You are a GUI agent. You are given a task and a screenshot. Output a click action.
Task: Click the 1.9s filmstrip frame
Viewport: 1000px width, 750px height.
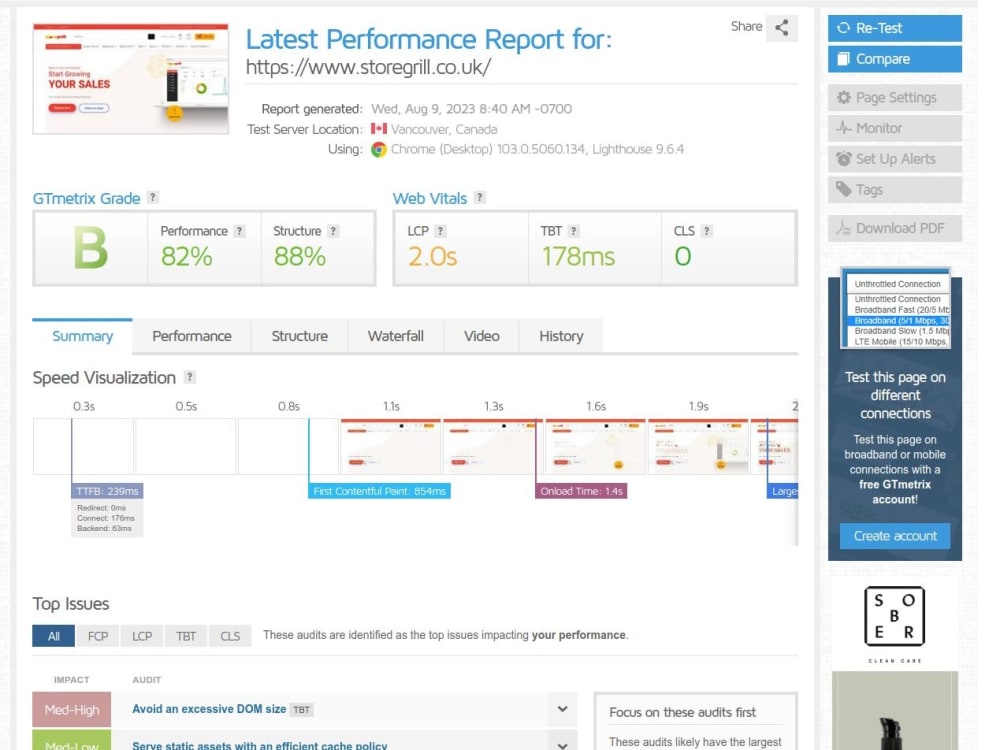698,446
